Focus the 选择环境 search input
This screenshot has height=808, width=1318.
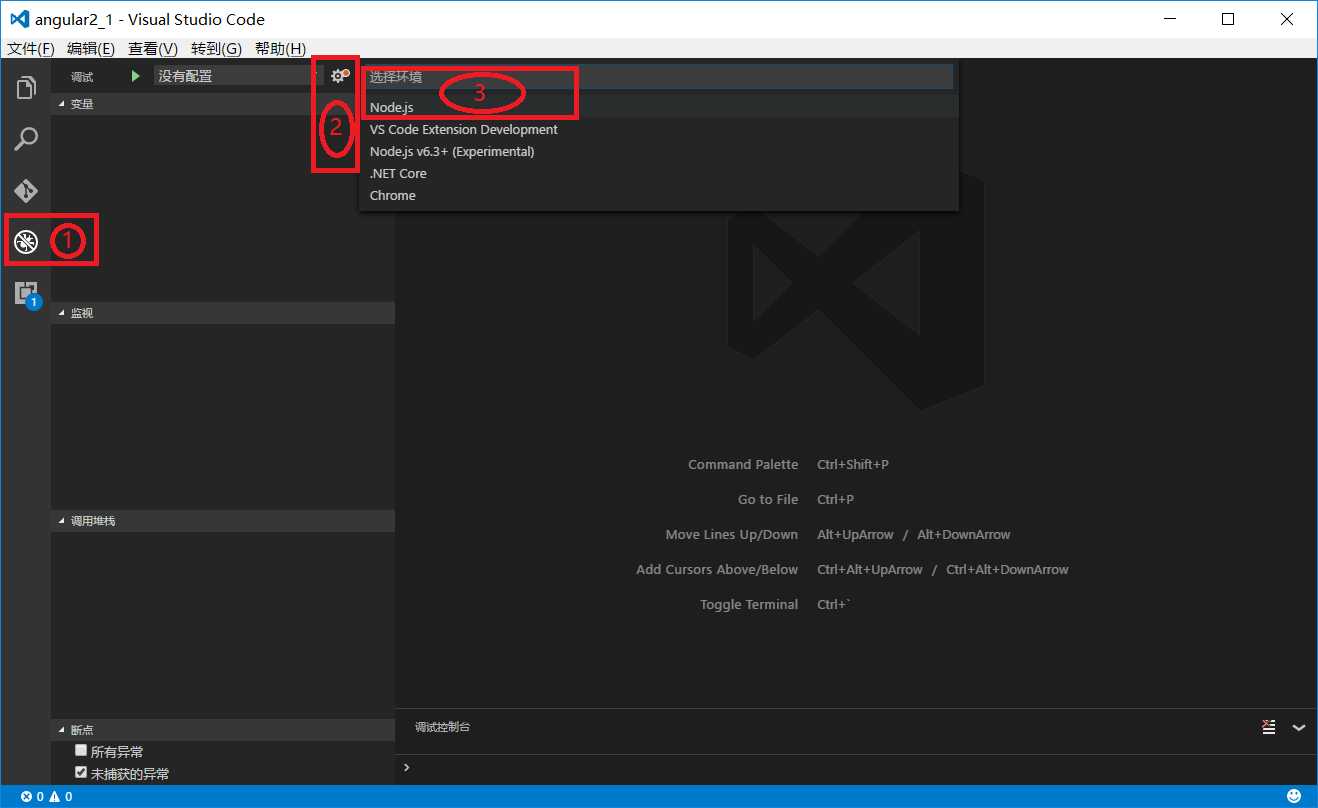tap(659, 76)
